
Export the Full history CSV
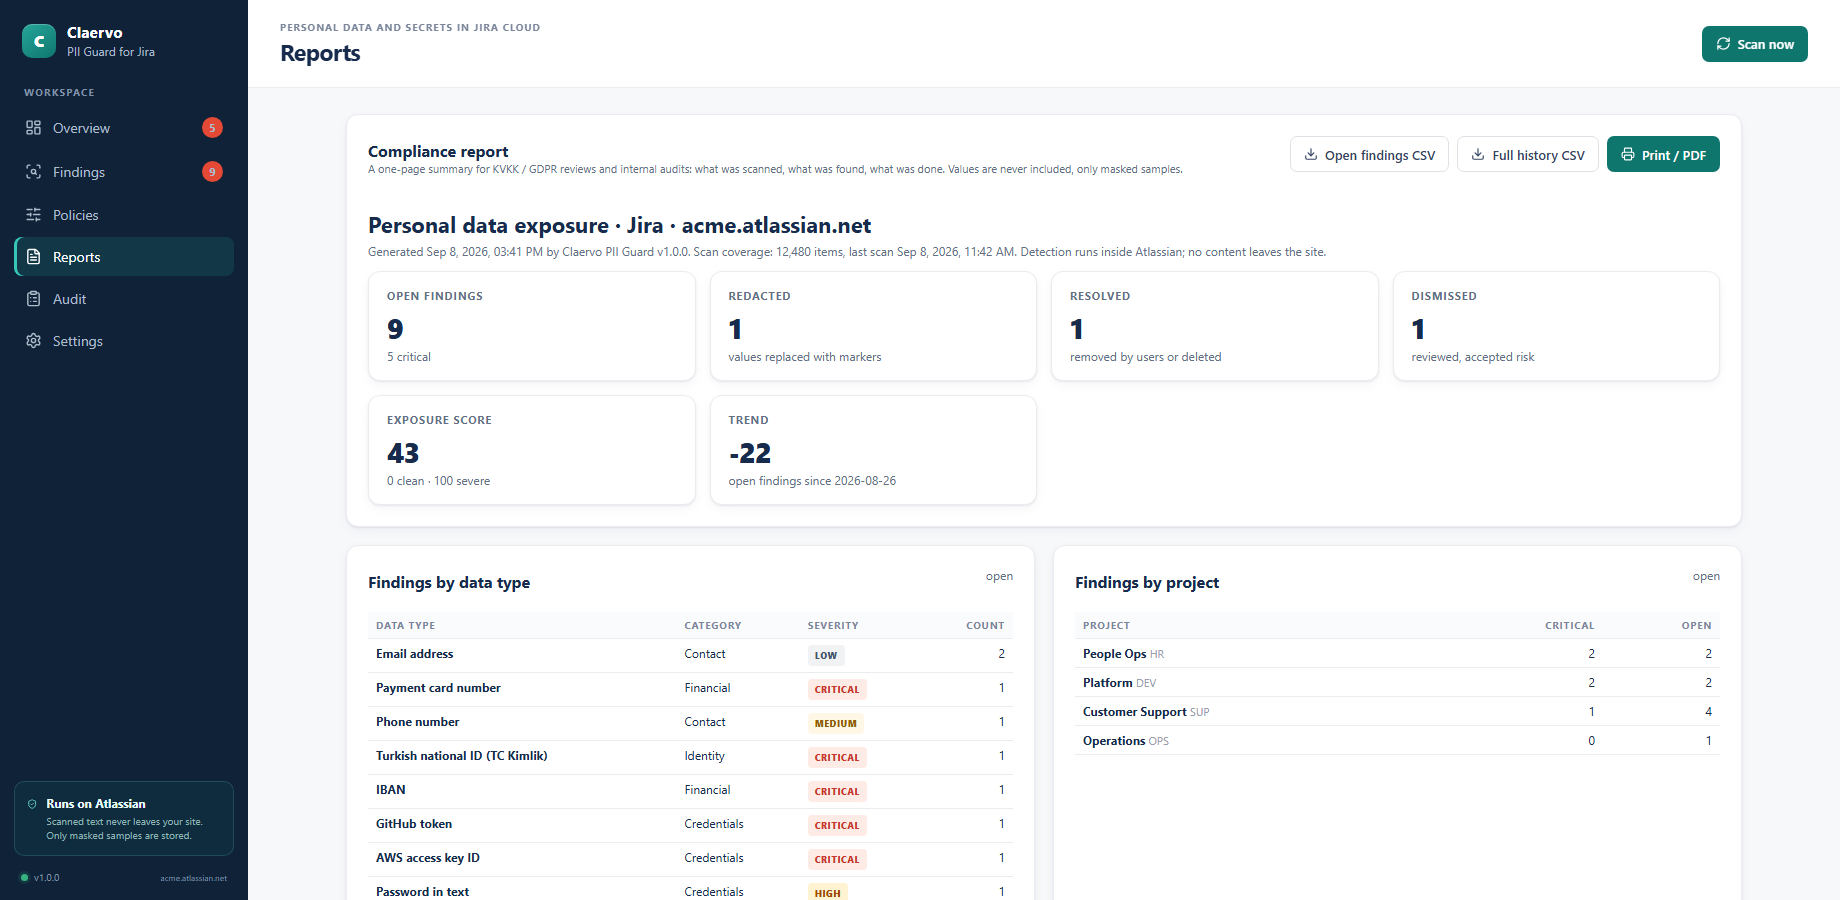[x=1528, y=155]
